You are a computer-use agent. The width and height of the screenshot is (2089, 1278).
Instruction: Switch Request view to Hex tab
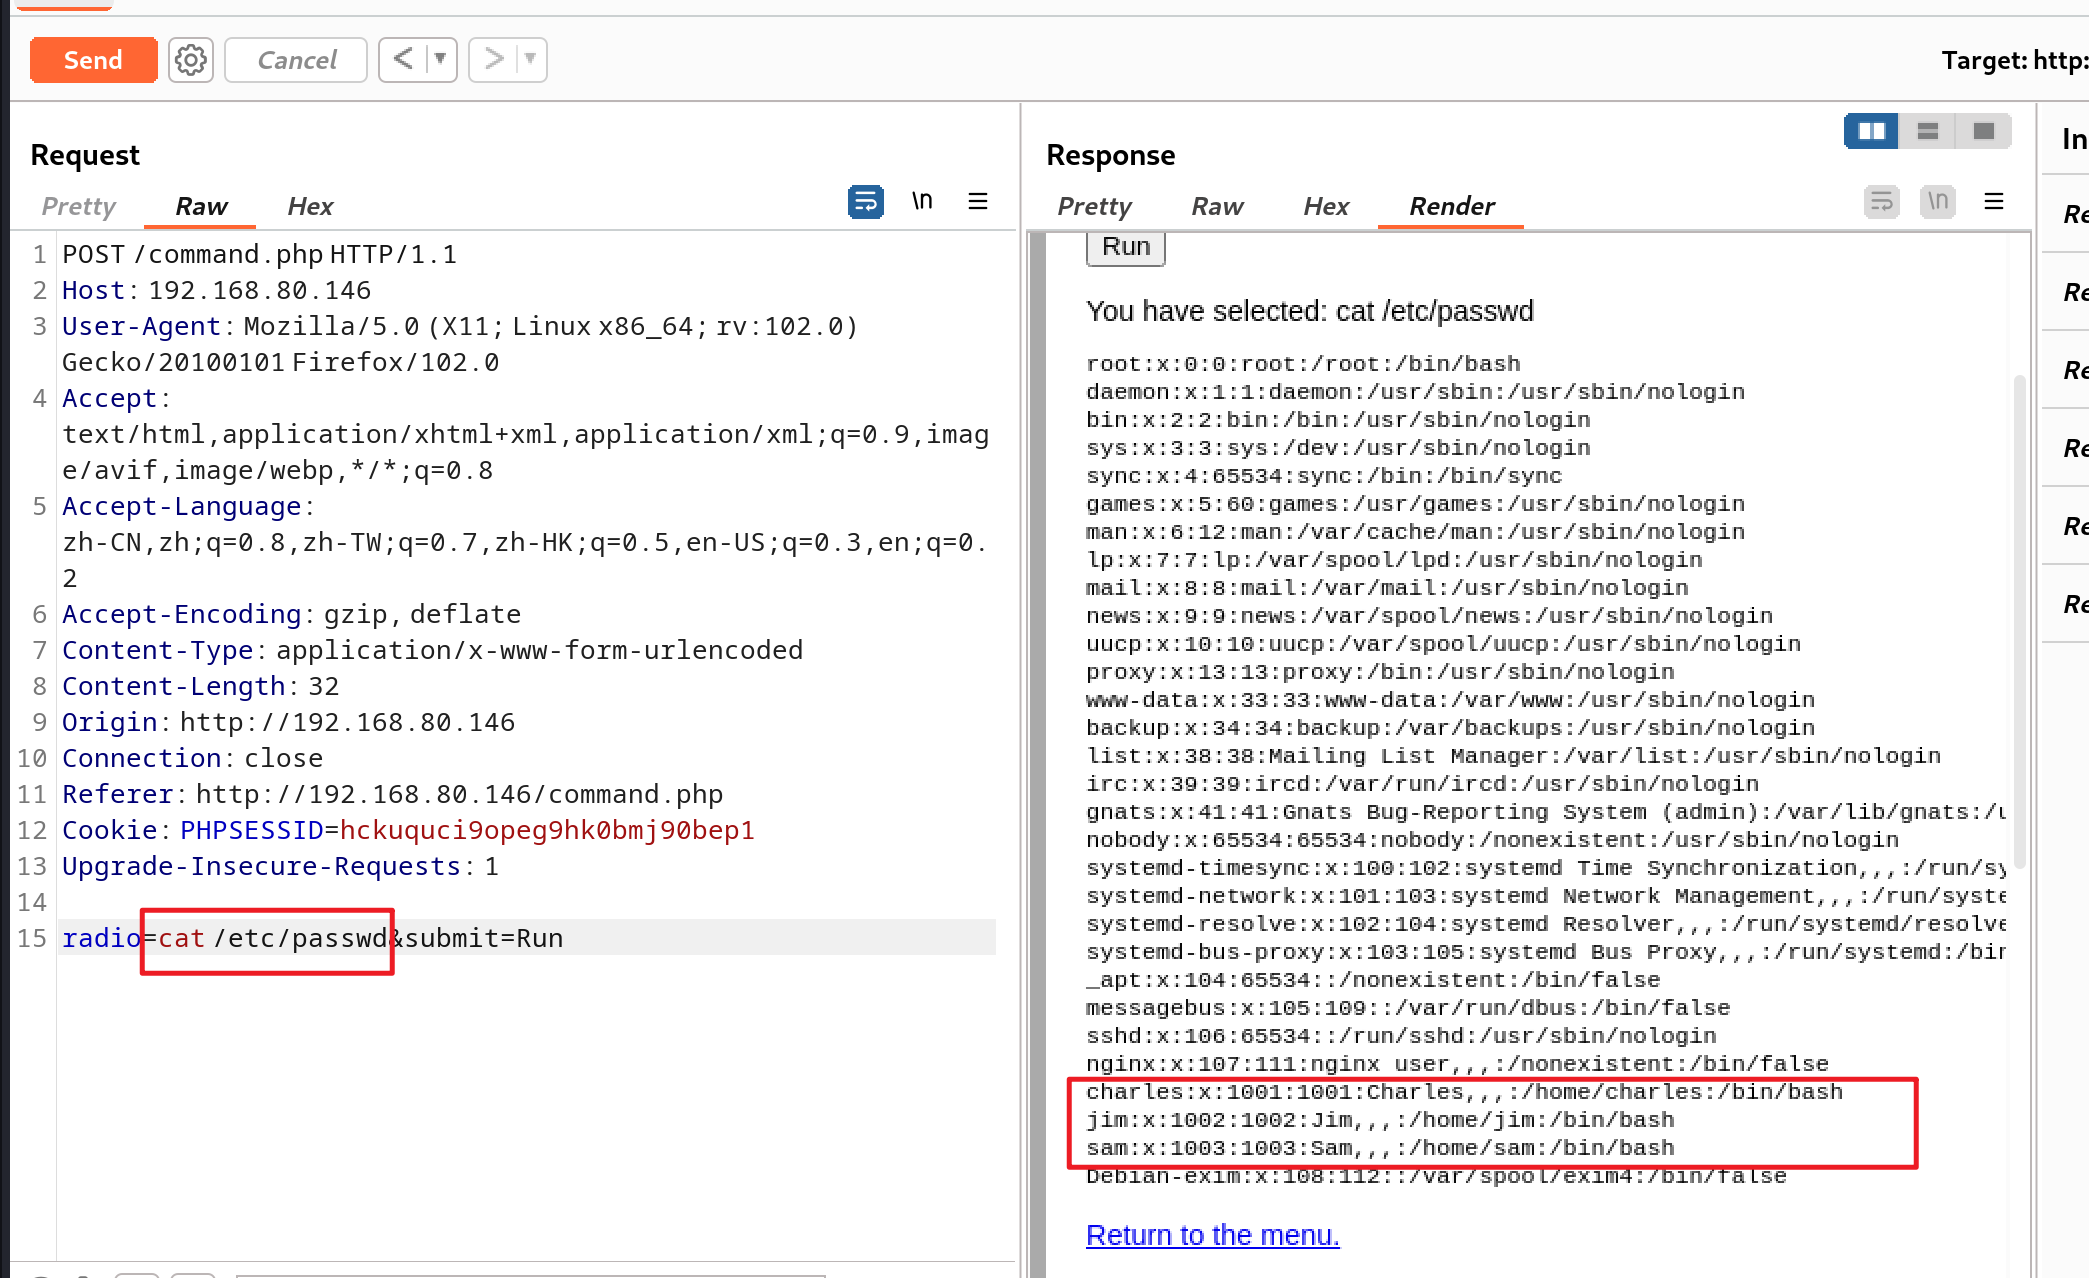pos(310,206)
